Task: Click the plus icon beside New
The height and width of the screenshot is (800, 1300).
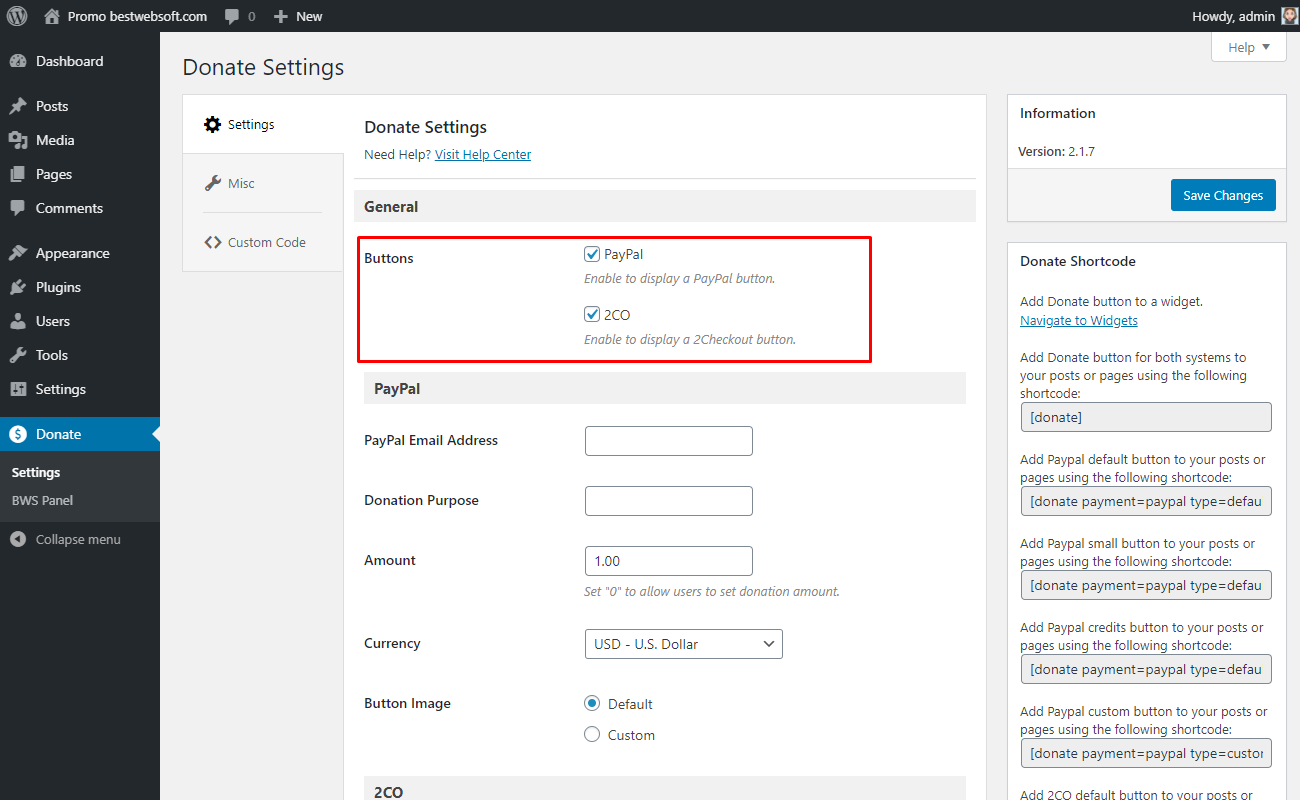Action: pyautogui.click(x=281, y=16)
